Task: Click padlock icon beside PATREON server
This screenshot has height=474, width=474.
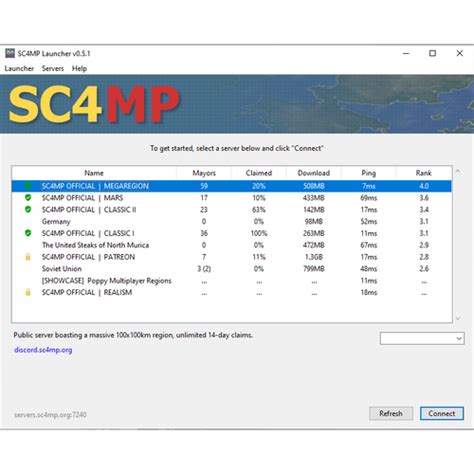Action: click(x=28, y=257)
